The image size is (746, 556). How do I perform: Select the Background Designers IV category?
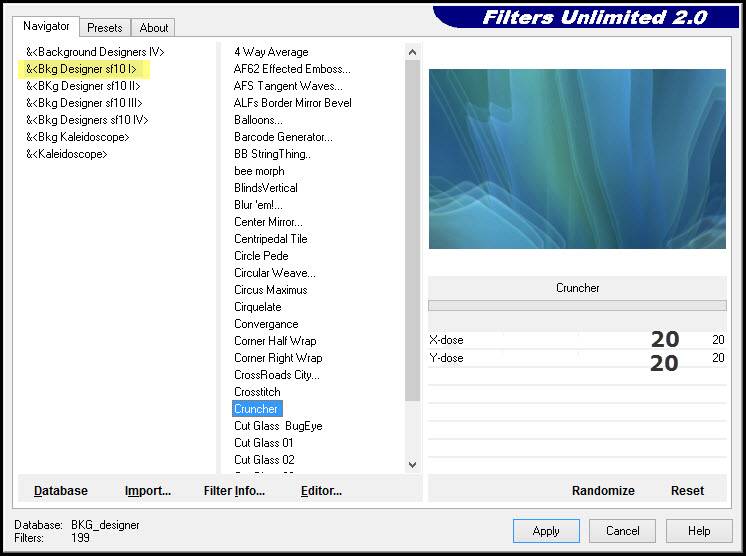click(x=95, y=52)
